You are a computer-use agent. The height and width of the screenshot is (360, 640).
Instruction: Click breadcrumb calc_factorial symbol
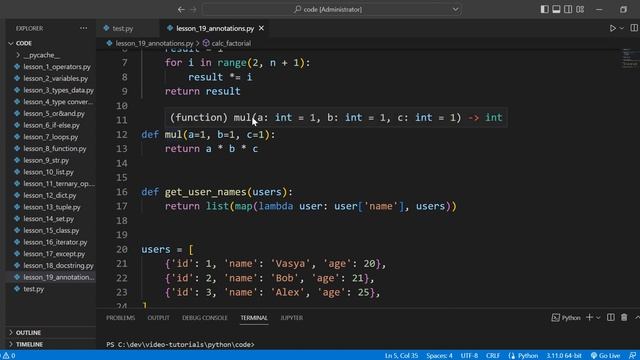227,43
